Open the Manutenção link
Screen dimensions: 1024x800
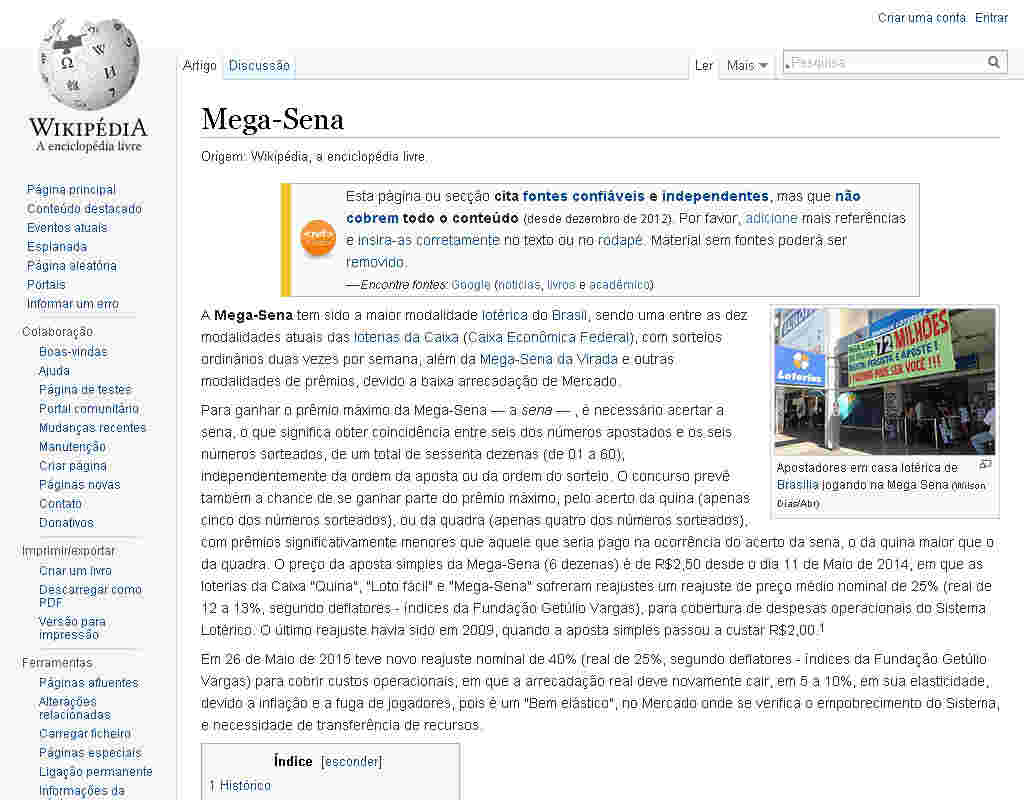pos(72,447)
